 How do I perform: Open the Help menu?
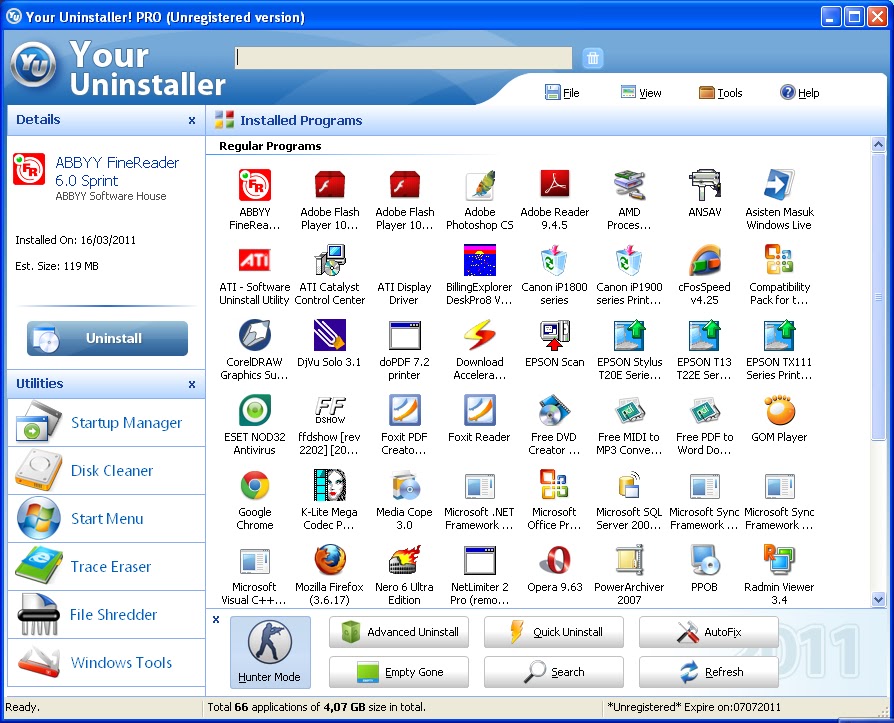click(799, 92)
